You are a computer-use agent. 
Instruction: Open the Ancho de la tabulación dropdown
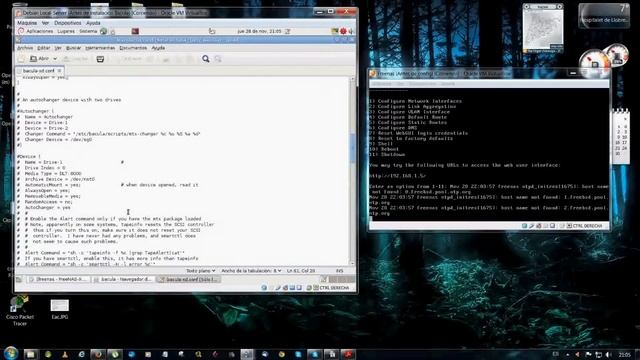(x=251, y=271)
